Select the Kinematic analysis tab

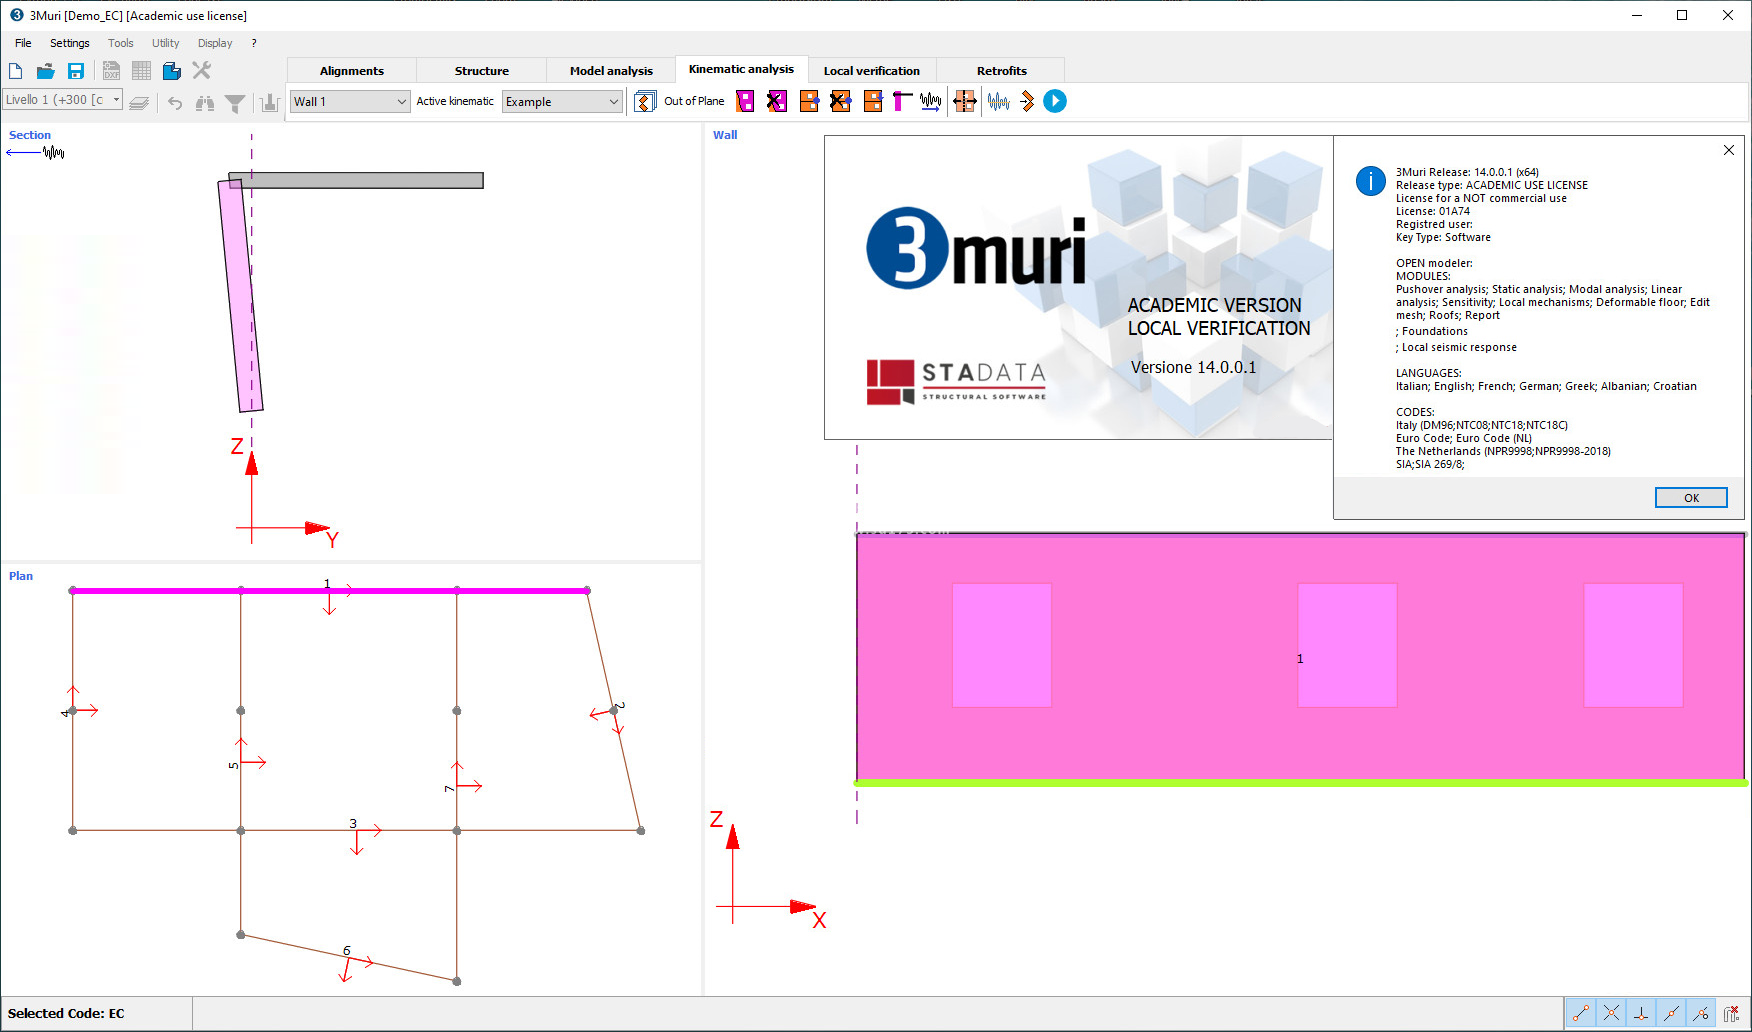tap(741, 69)
